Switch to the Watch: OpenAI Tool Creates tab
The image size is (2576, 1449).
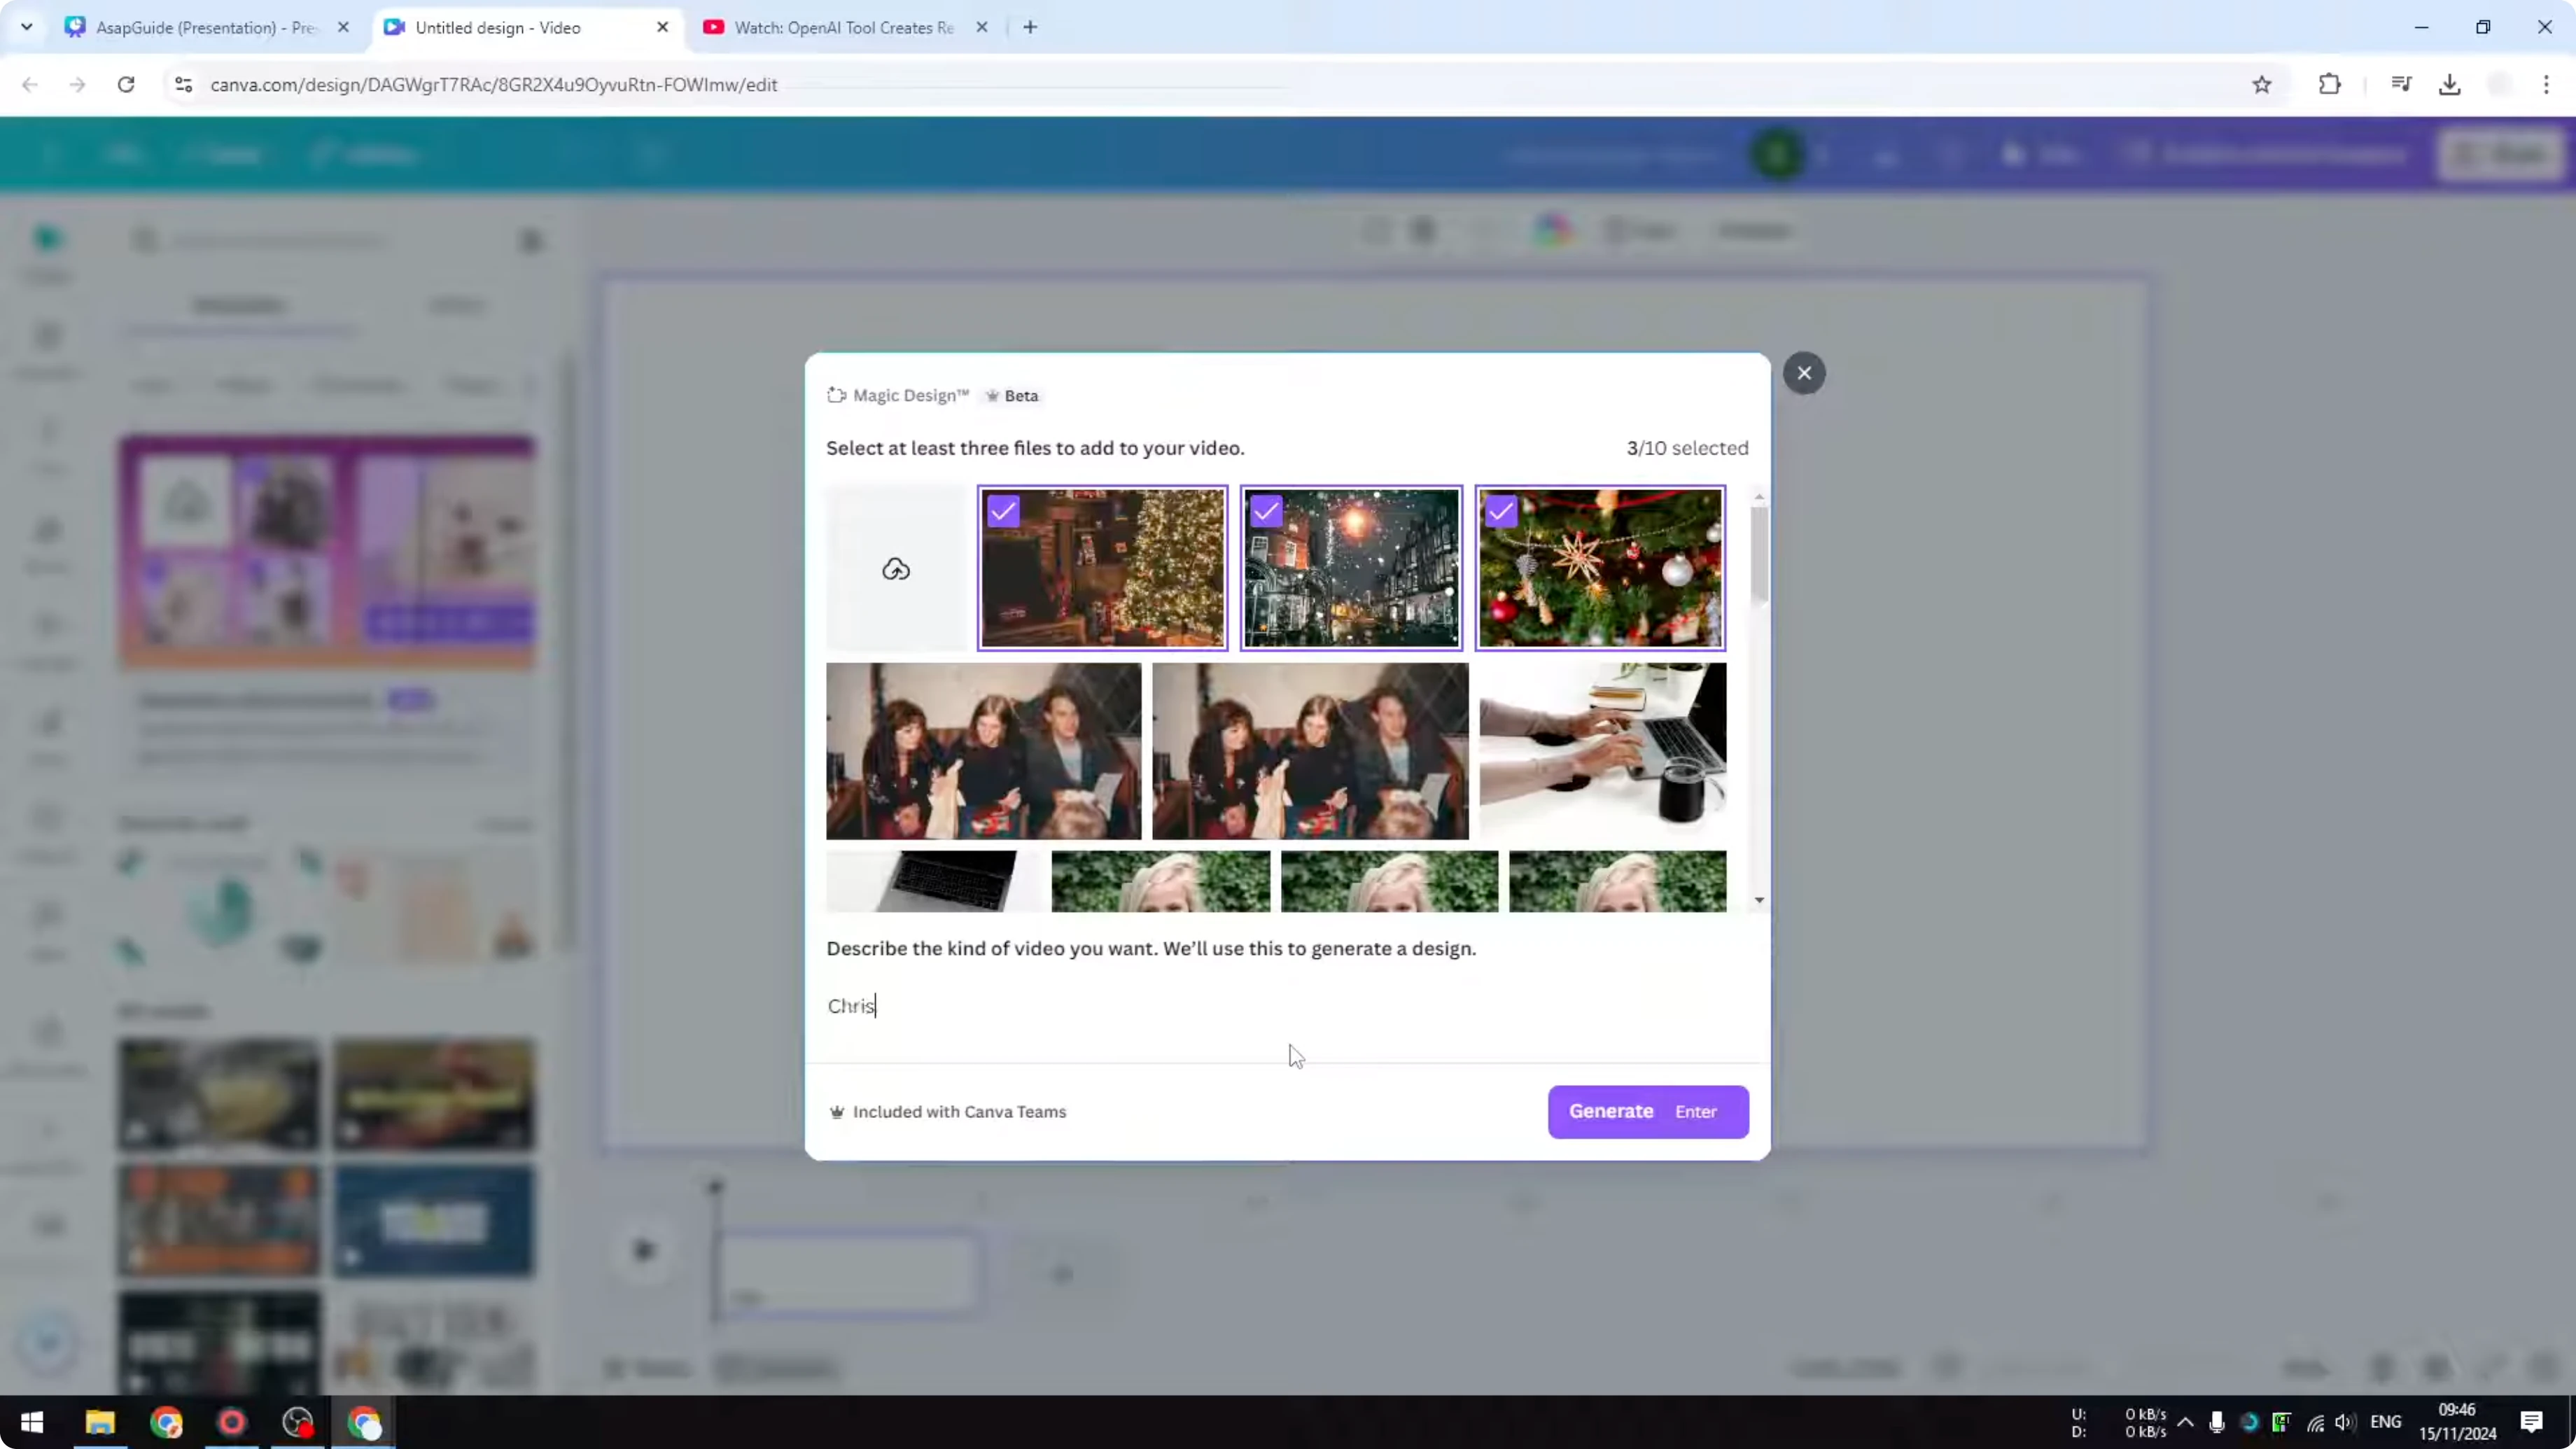[x=843, y=27]
